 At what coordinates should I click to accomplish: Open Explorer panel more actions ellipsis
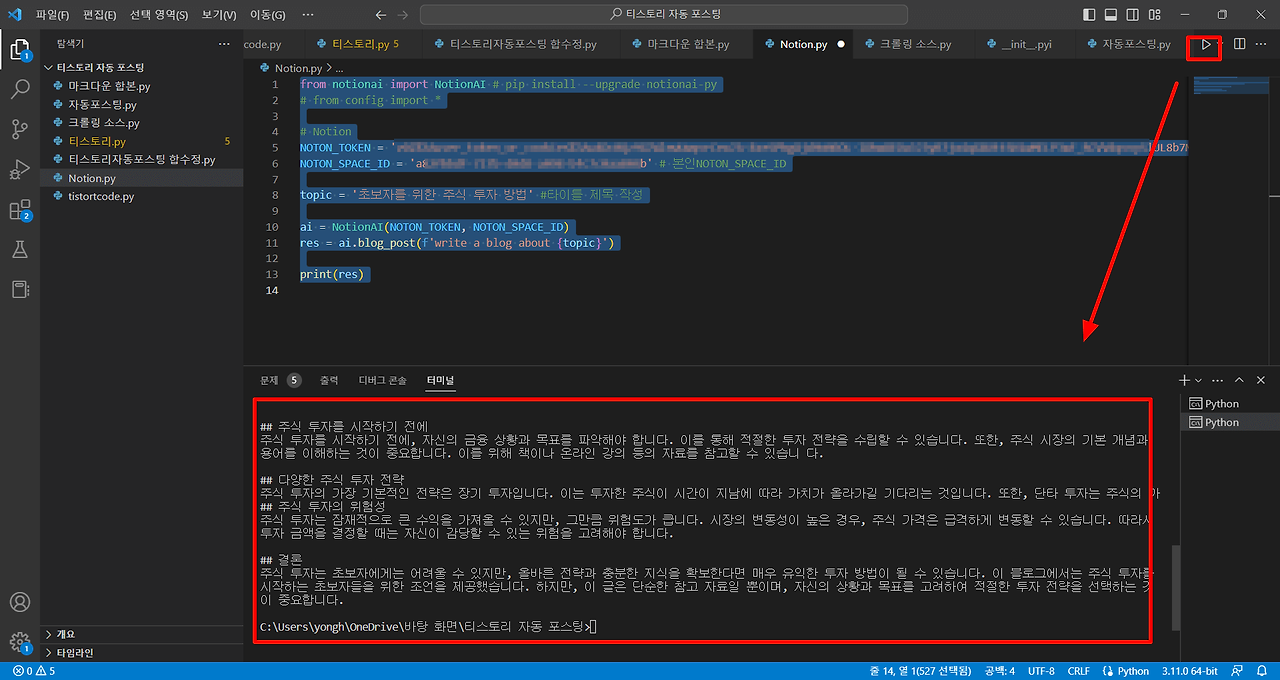click(x=224, y=44)
